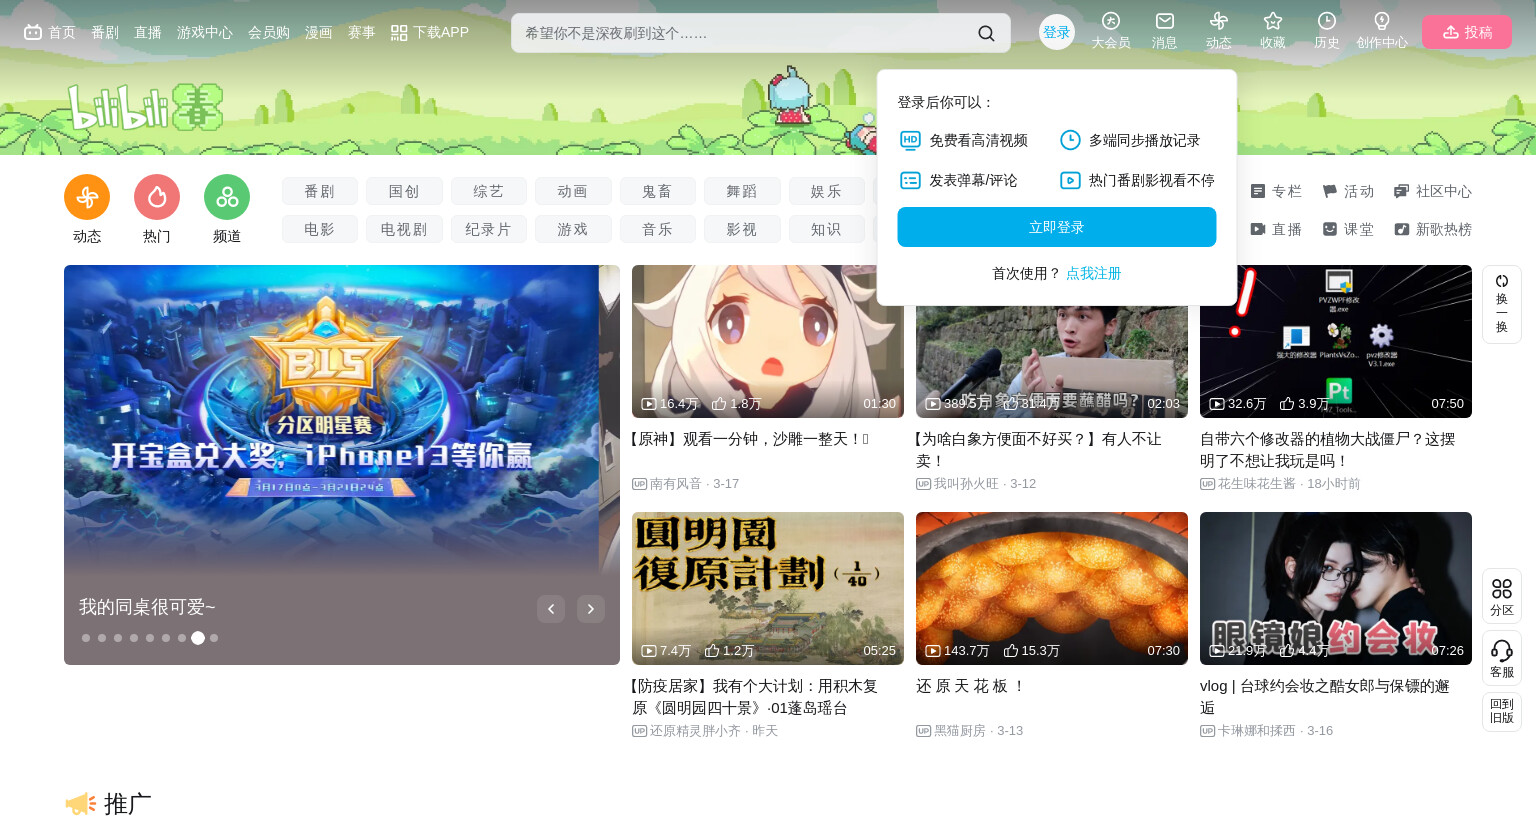Open 眼镜娘约会妆 video thumbnail
Viewport: 1536px width, 824px height.
[1336, 588]
